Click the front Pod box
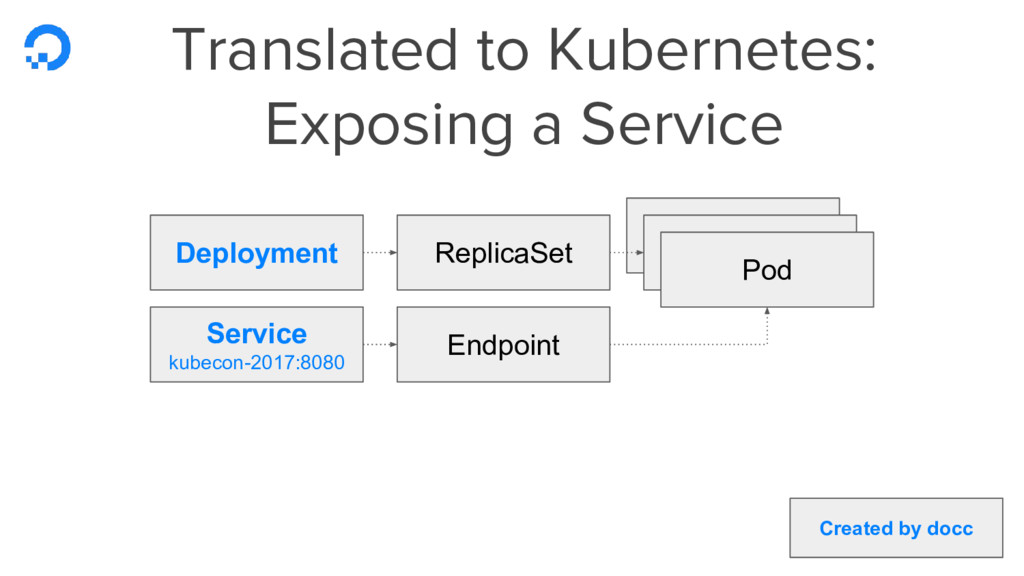The width and height of the screenshot is (1024, 576). click(767, 269)
